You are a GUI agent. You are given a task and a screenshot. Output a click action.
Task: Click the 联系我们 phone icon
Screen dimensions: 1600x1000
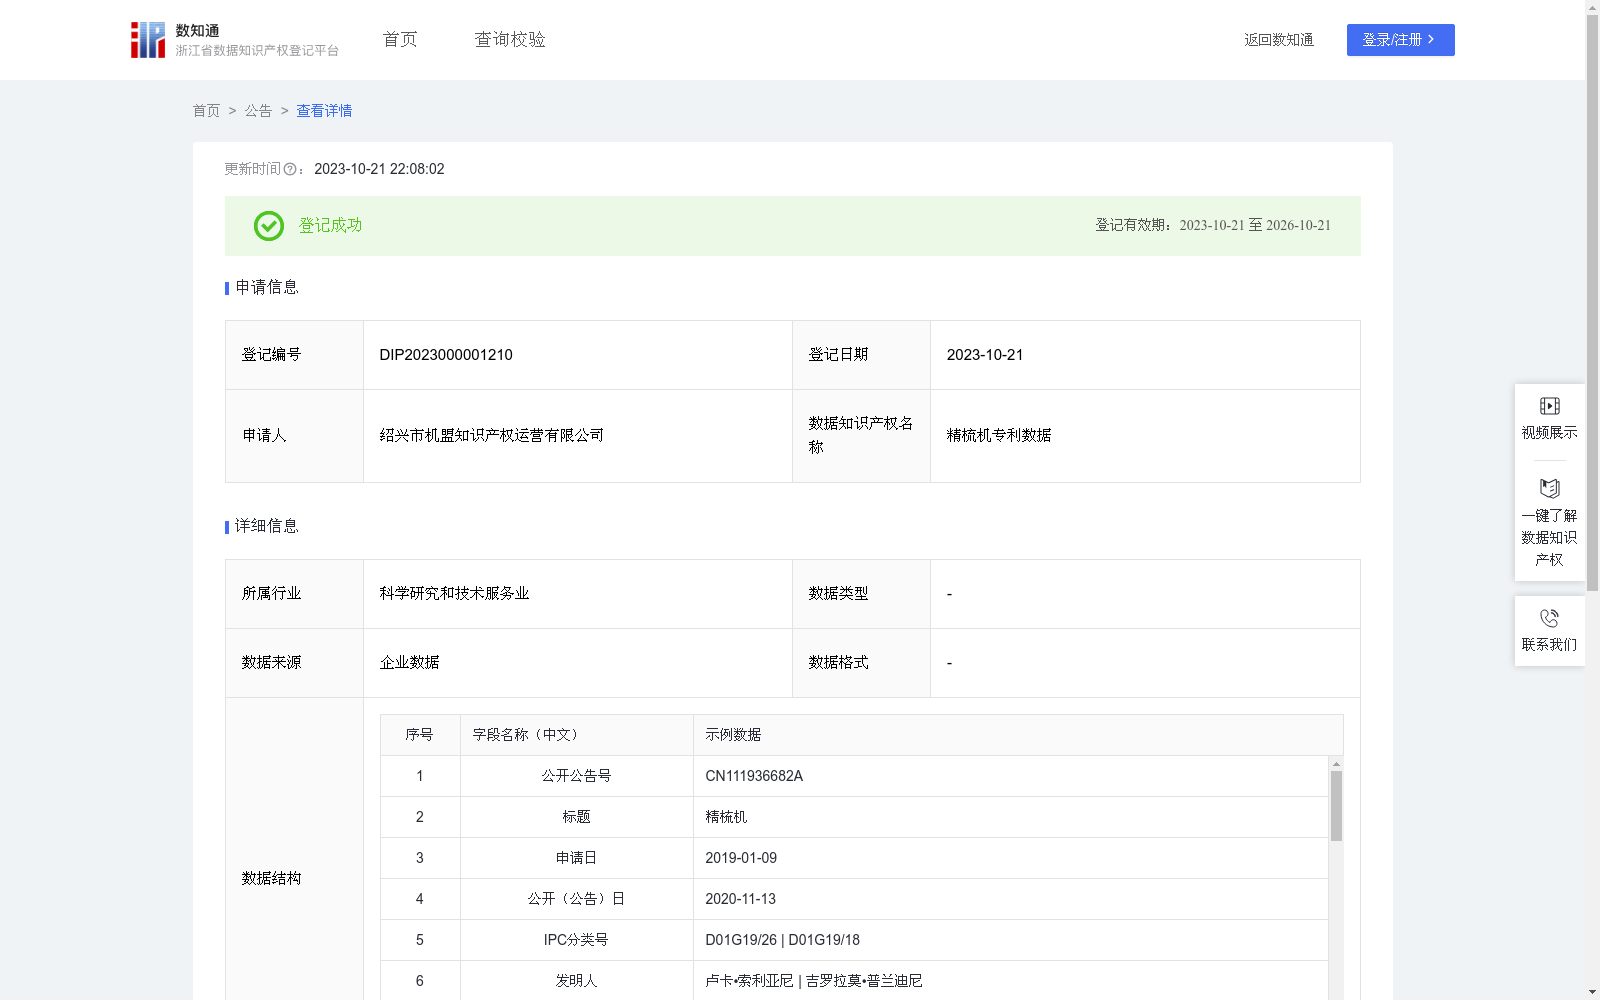pyautogui.click(x=1550, y=619)
